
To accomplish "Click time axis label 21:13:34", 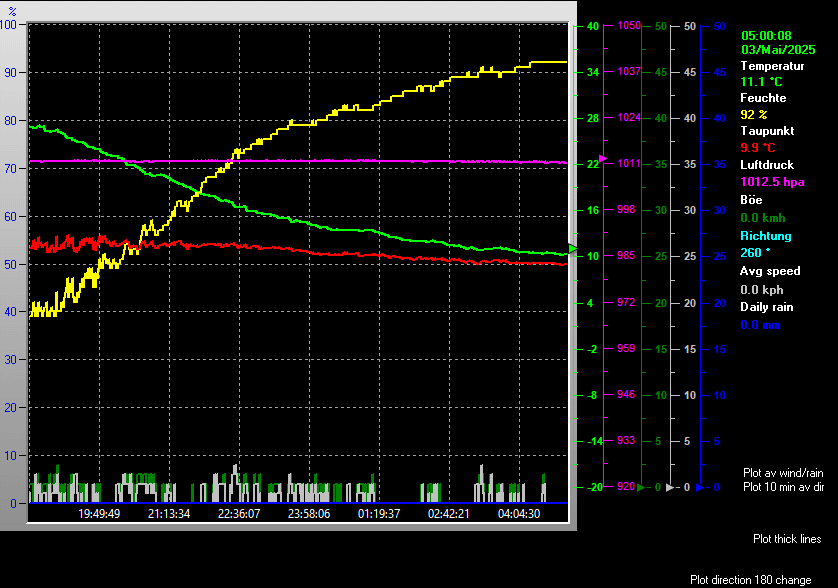I will point(169,514).
